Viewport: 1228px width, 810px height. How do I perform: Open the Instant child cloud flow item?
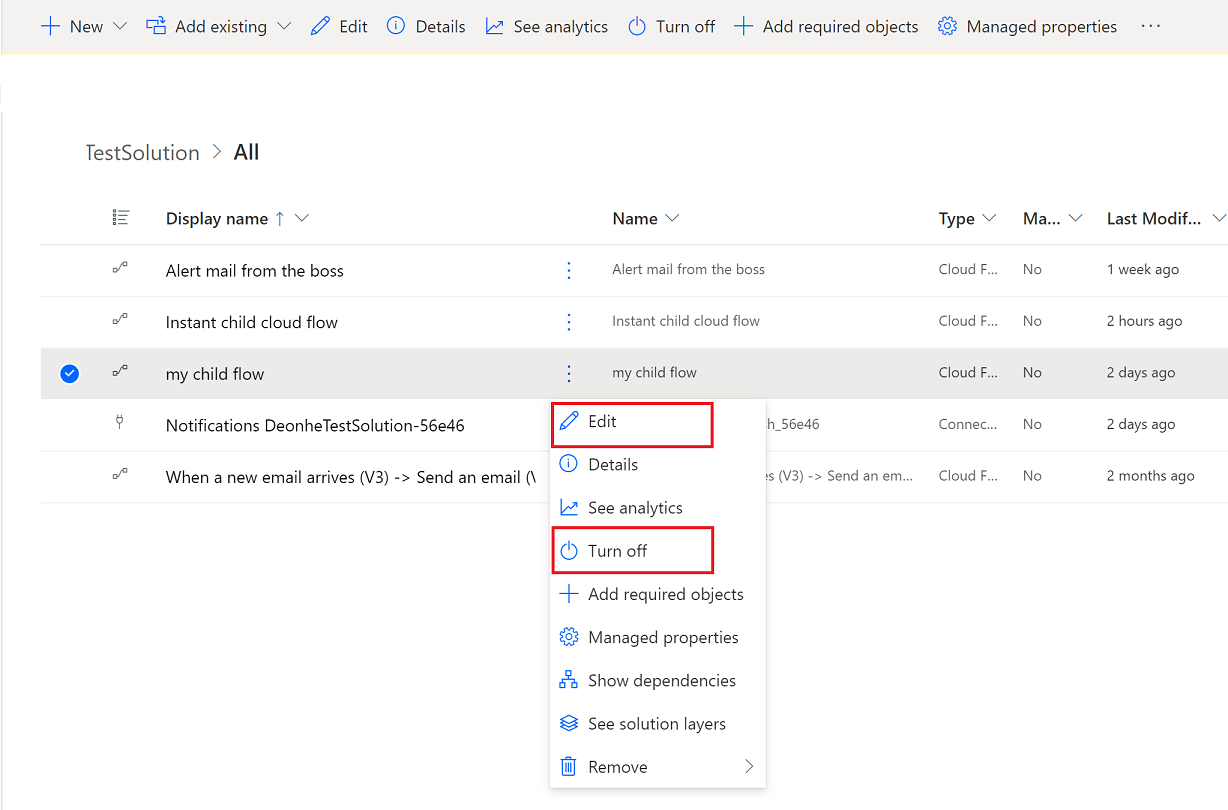coord(252,322)
